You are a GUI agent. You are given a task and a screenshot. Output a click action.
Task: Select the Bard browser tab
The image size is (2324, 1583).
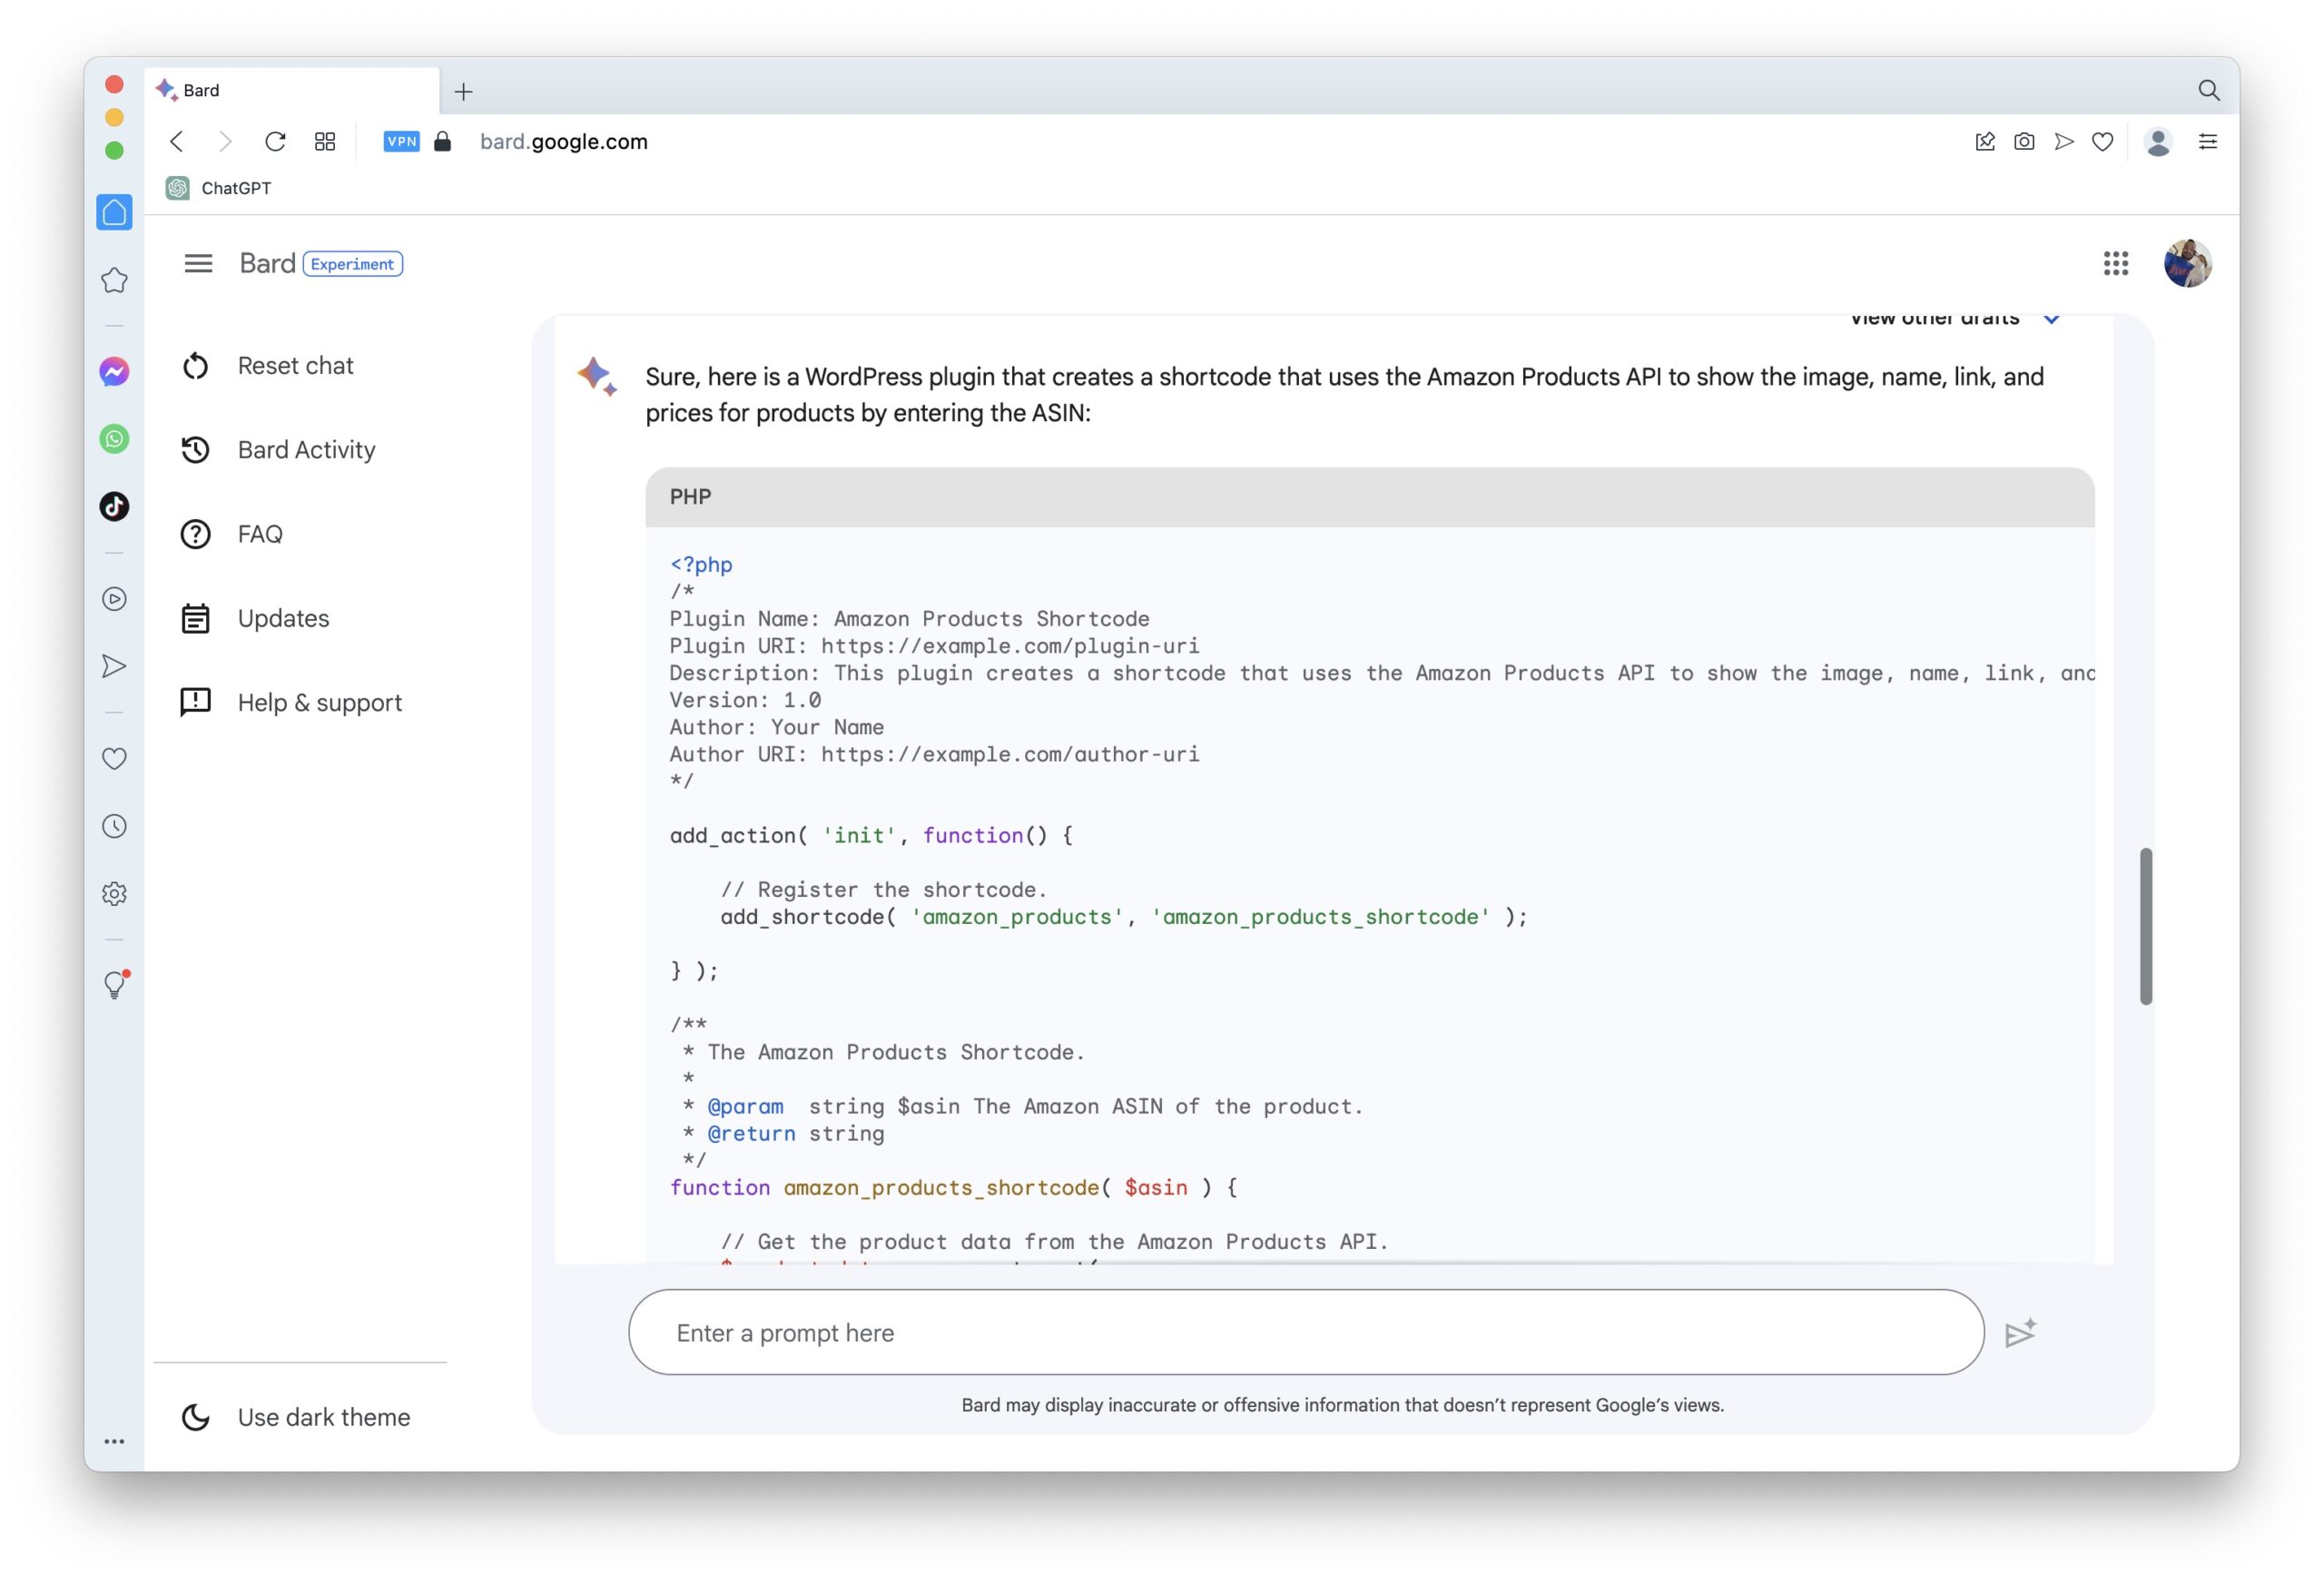291,91
